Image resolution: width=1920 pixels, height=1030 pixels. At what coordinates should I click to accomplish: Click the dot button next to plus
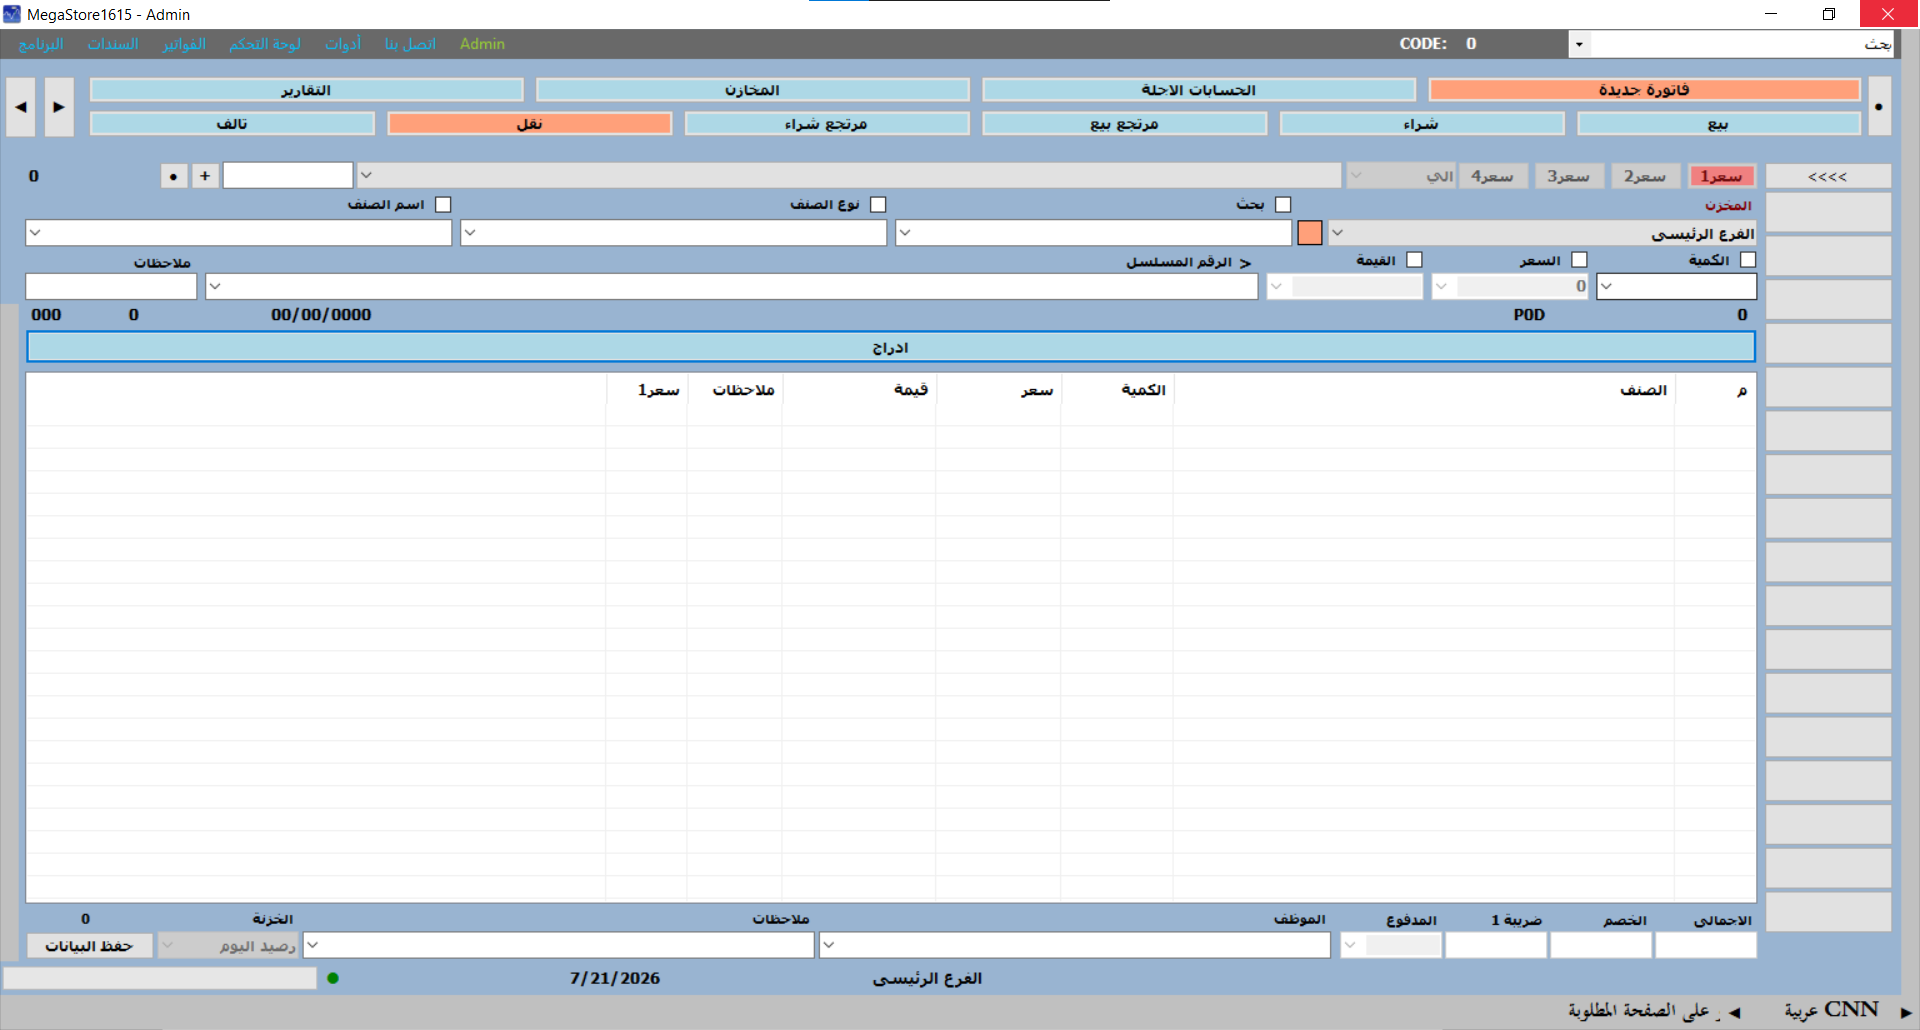[174, 176]
